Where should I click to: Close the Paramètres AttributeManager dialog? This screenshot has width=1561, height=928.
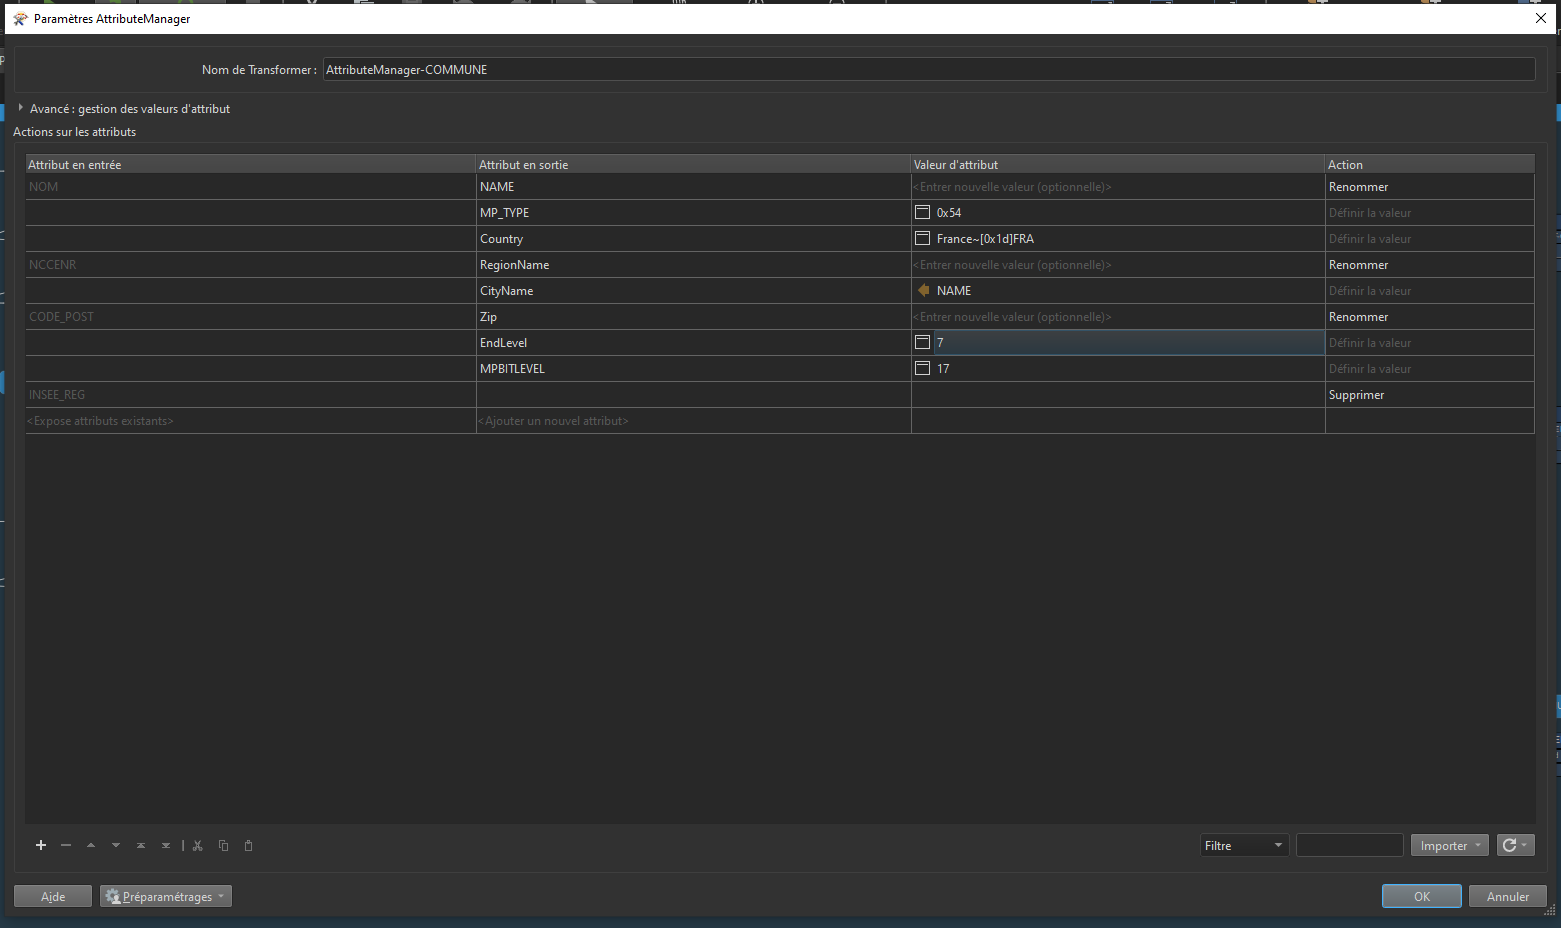pyautogui.click(x=1541, y=18)
